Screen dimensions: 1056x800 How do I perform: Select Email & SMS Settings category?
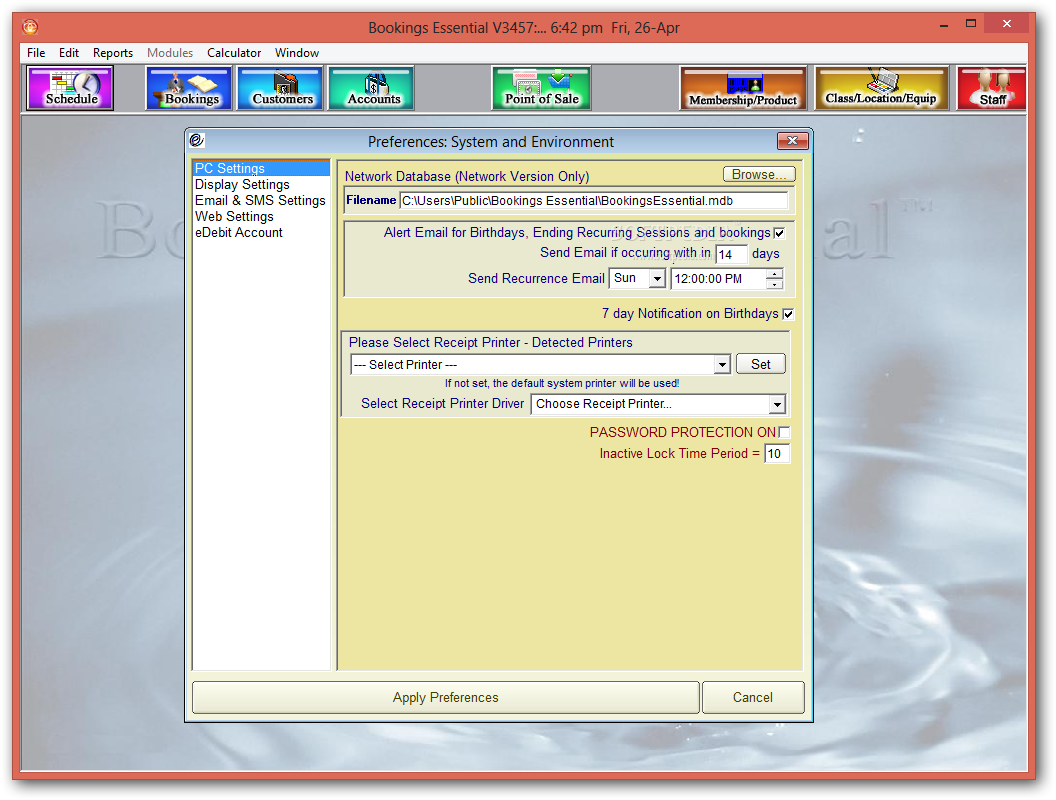click(x=261, y=200)
